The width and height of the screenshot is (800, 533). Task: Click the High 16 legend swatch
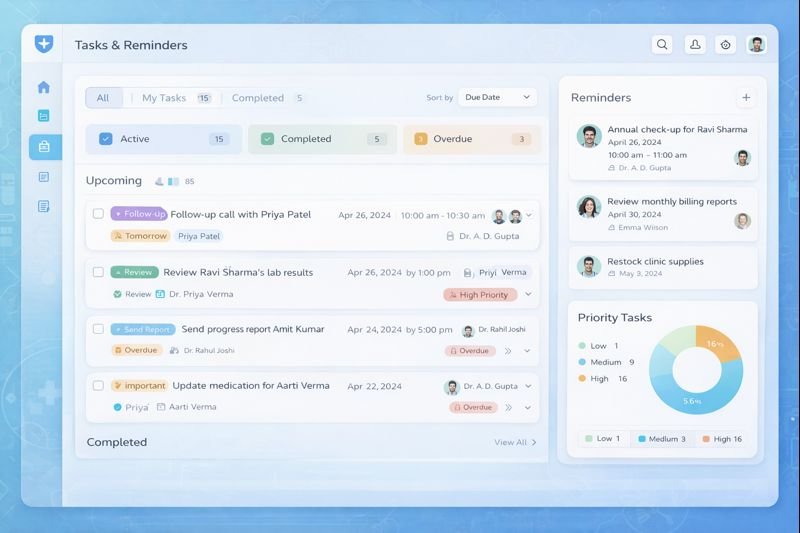pos(705,439)
